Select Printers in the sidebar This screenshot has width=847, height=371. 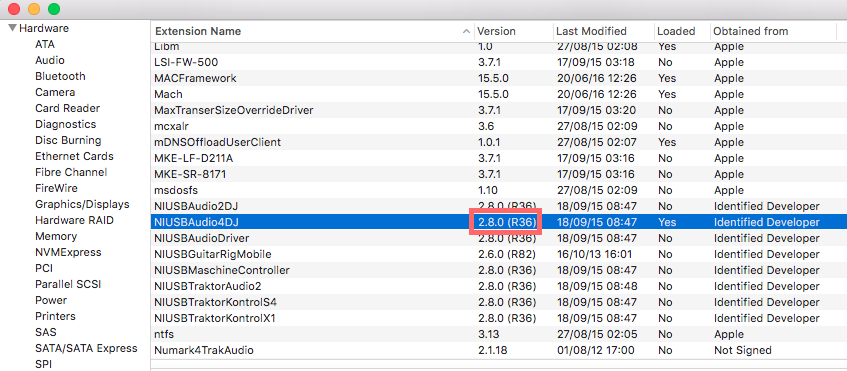click(55, 316)
